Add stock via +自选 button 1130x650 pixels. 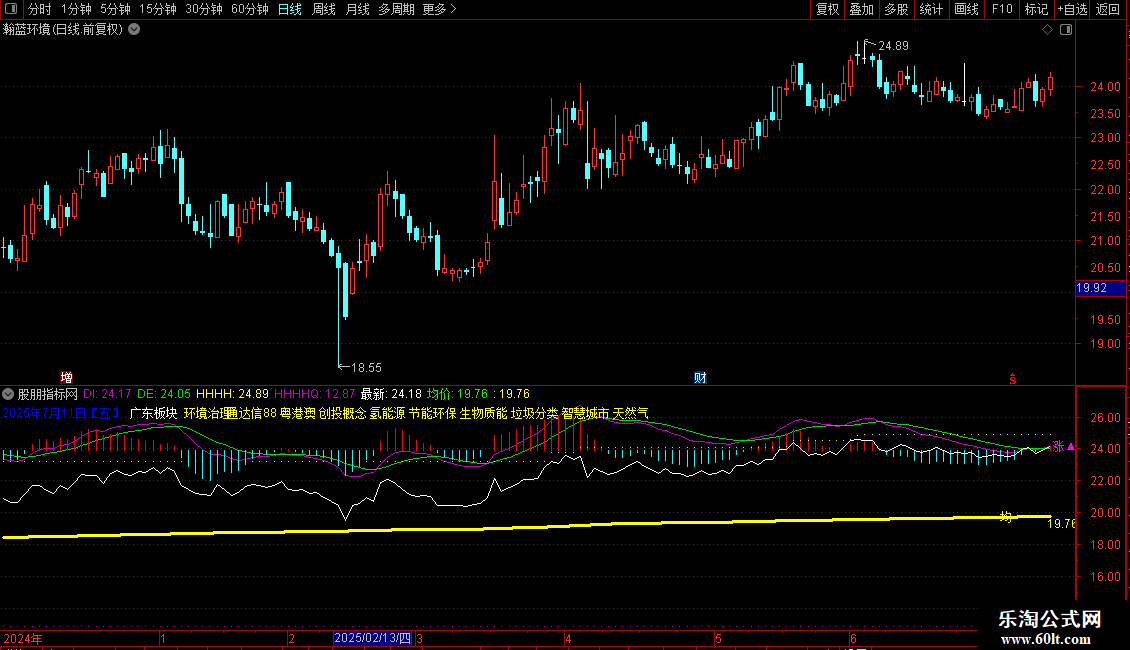click(x=1072, y=9)
